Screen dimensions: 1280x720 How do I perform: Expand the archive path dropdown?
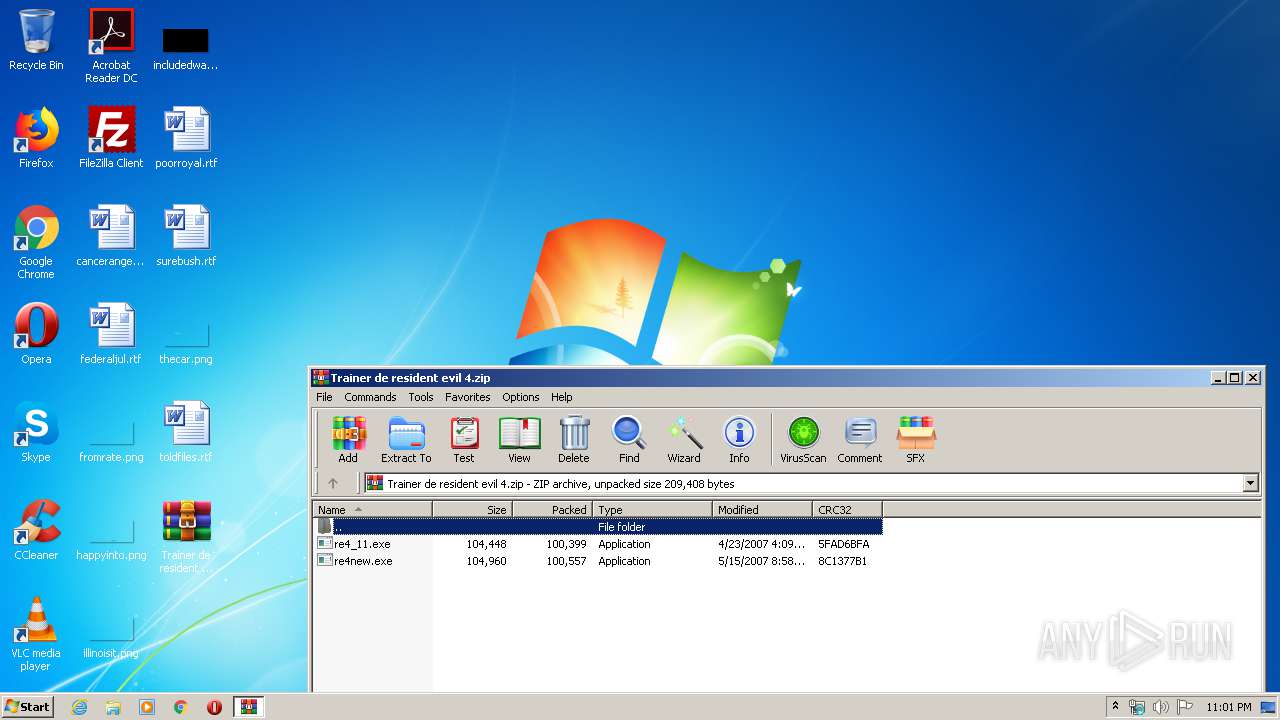point(1250,484)
